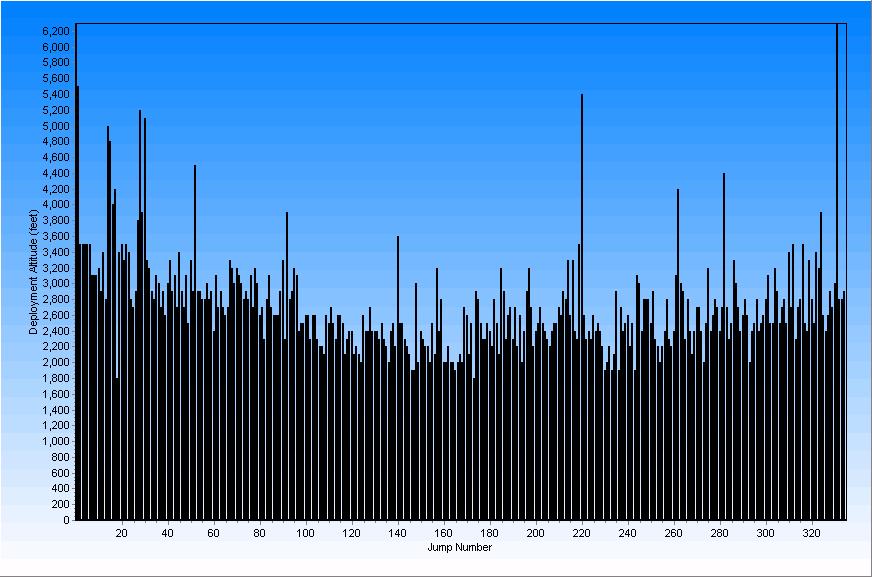Screen dimensions: 872x577
Task: Click the 3,900-foot bar near jump 92
Action: click(287, 366)
